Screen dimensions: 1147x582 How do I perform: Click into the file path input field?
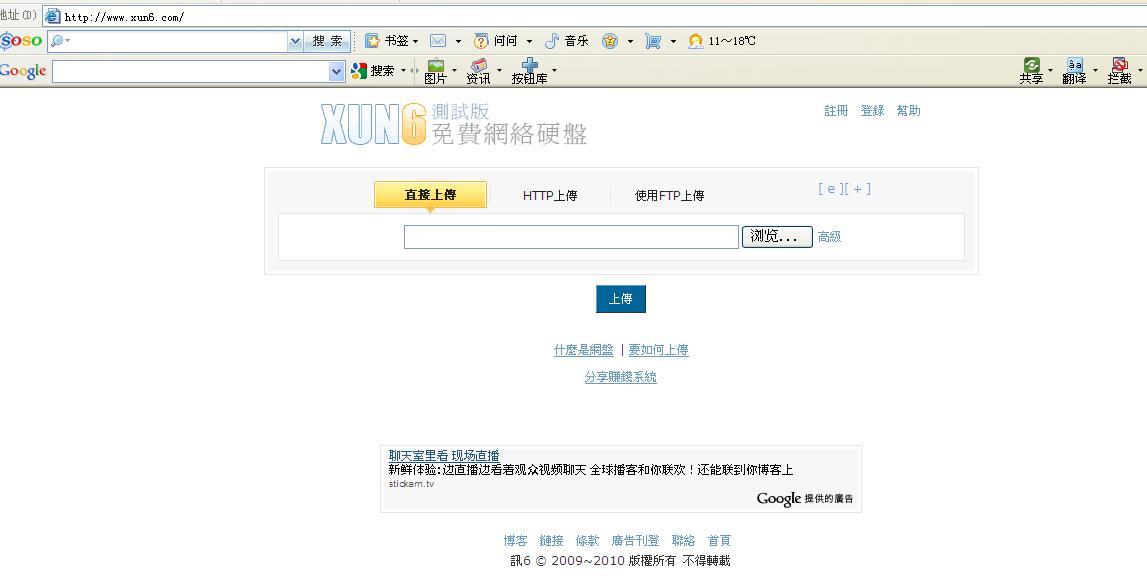tap(571, 237)
